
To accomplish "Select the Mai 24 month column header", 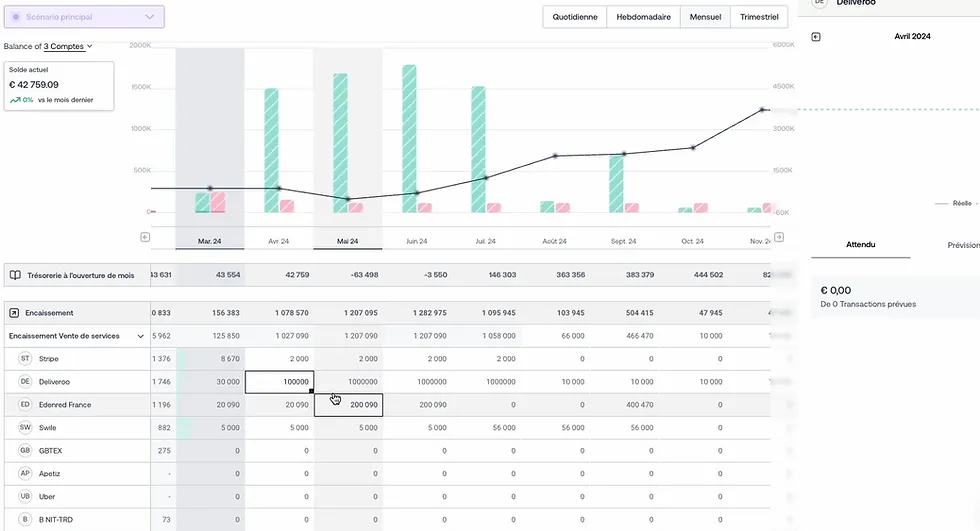I will [347, 241].
